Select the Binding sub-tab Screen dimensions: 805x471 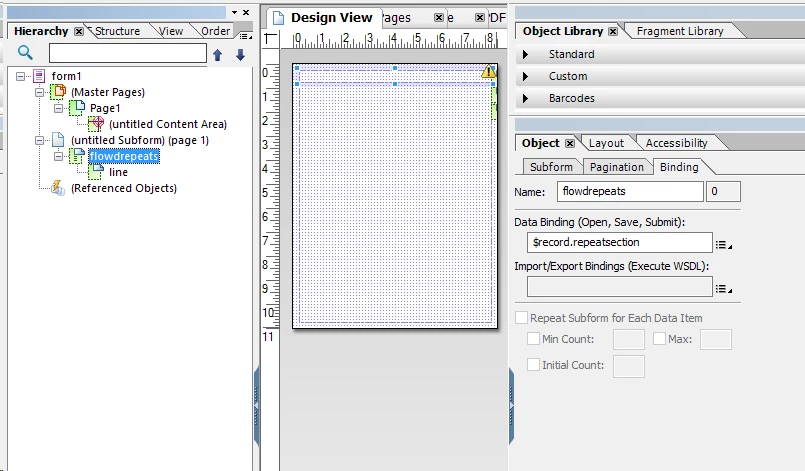679,167
